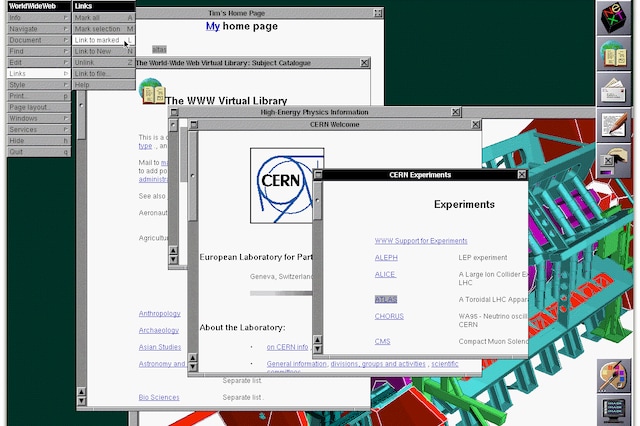The height and width of the screenshot is (426, 640).
Task: Click the terminal monitor dock icon
Action: click(614, 410)
